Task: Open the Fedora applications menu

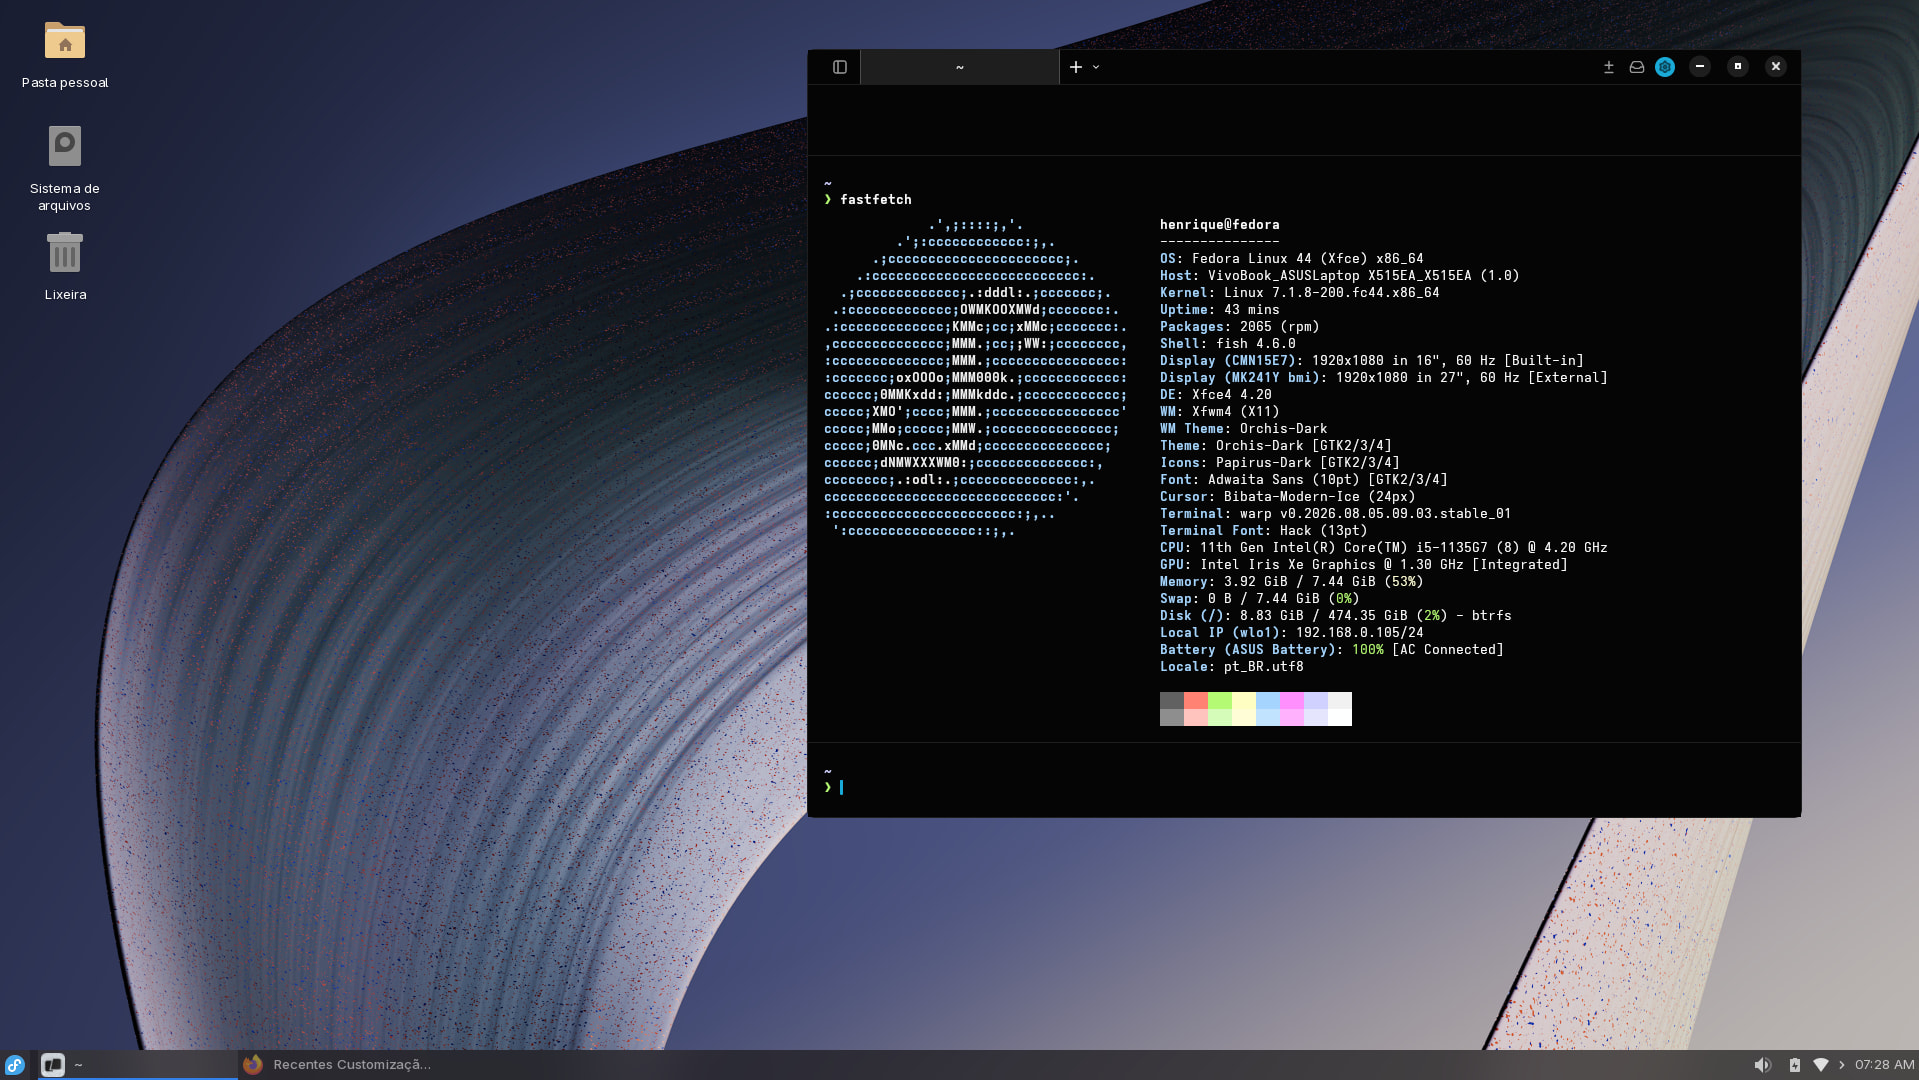Action: coord(15,1065)
